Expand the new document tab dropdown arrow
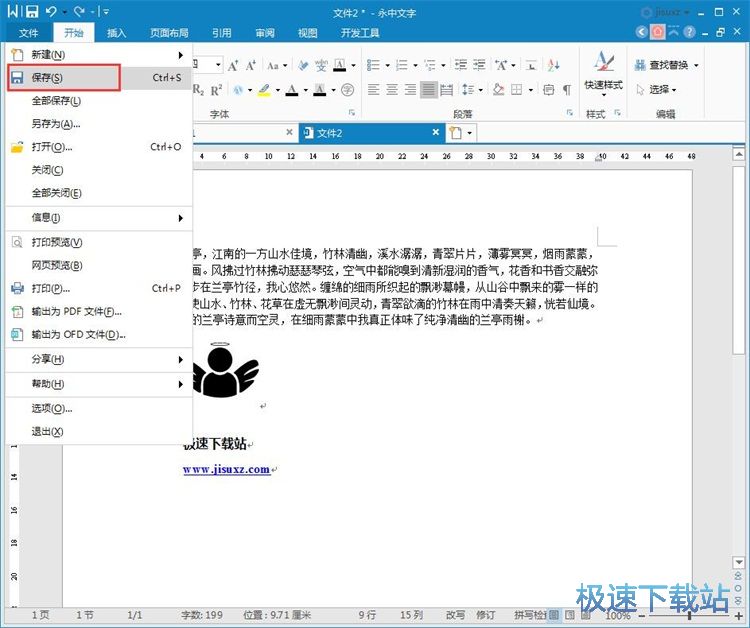Viewport: 750px width, 628px height. [470, 133]
